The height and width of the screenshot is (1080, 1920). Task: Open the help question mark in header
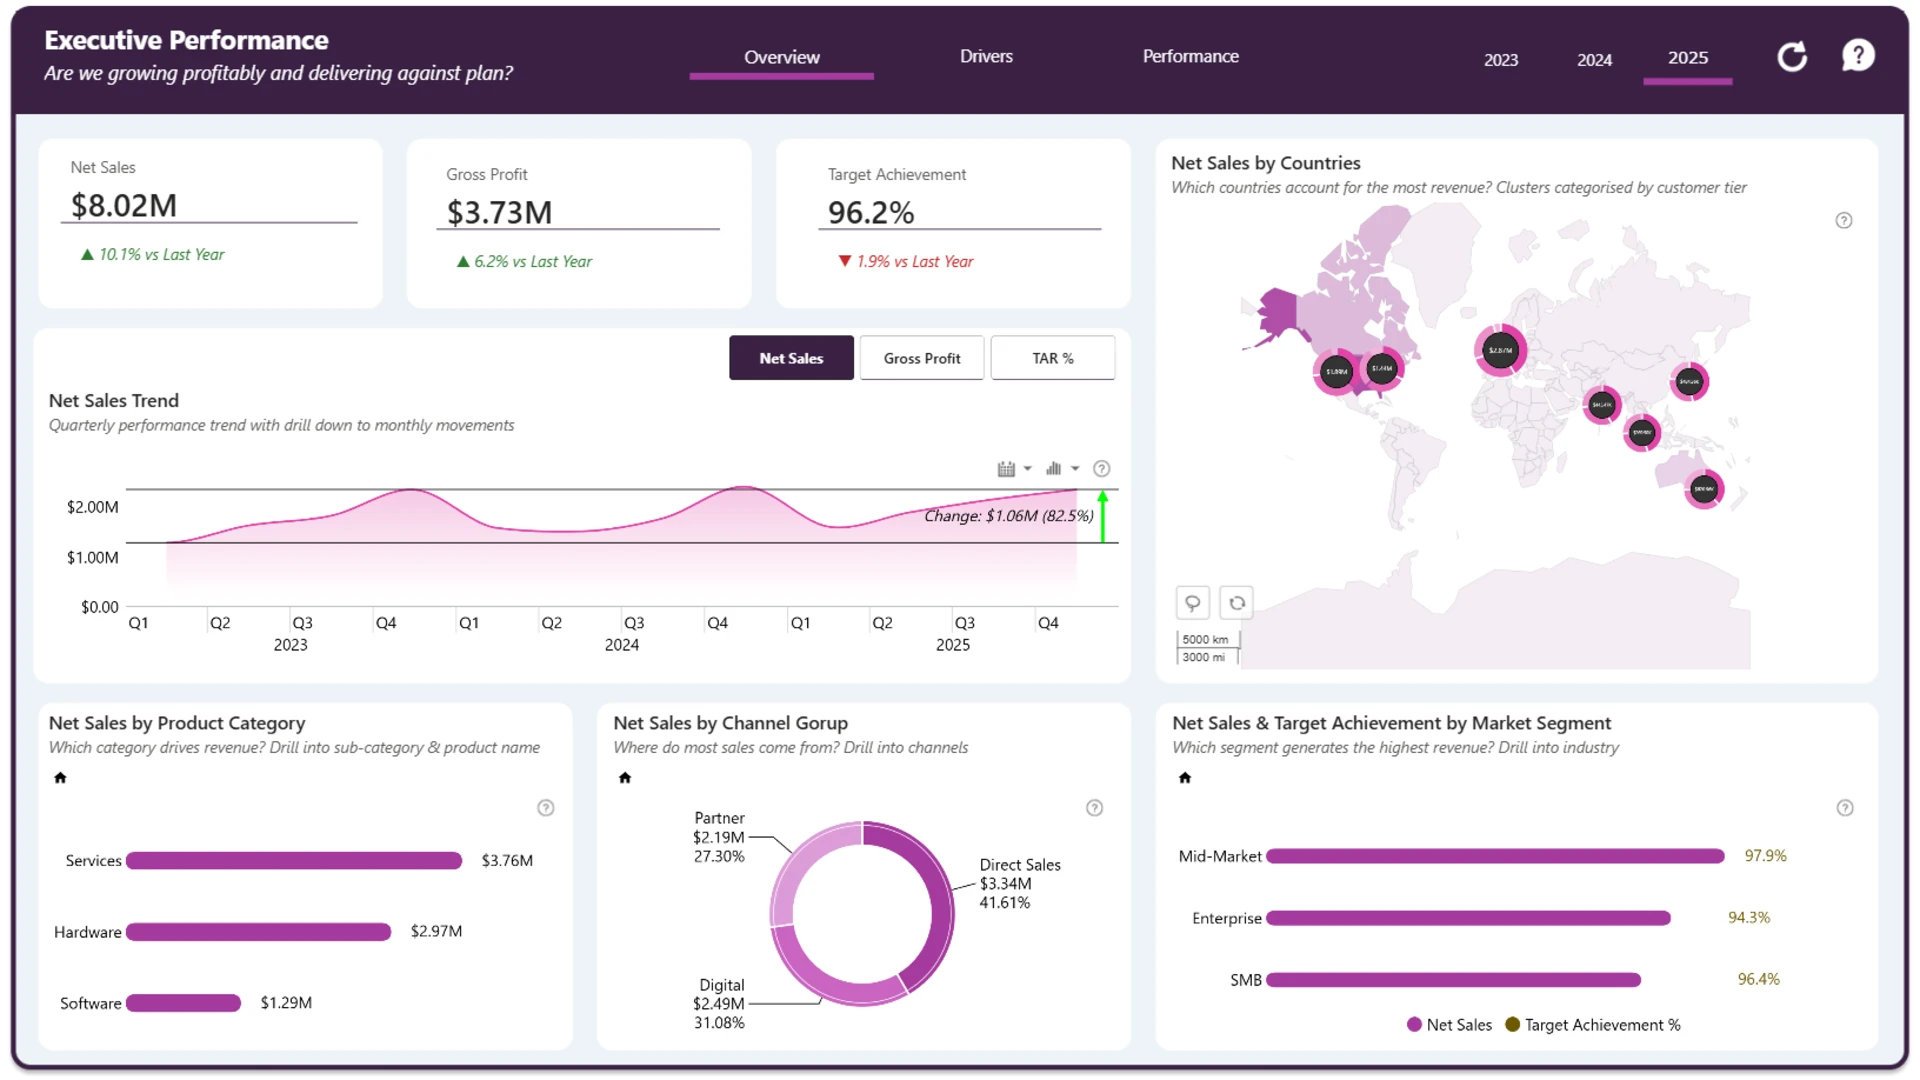click(1858, 56)
